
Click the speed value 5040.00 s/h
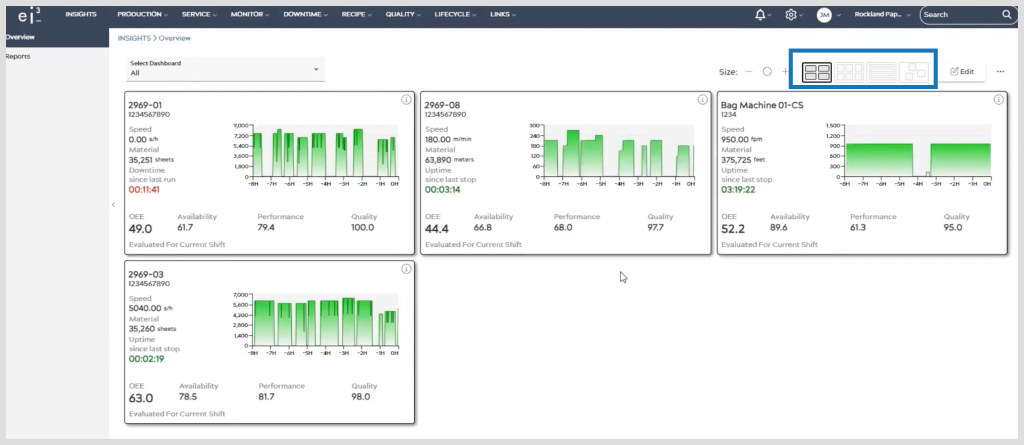(x=152, y=308)
